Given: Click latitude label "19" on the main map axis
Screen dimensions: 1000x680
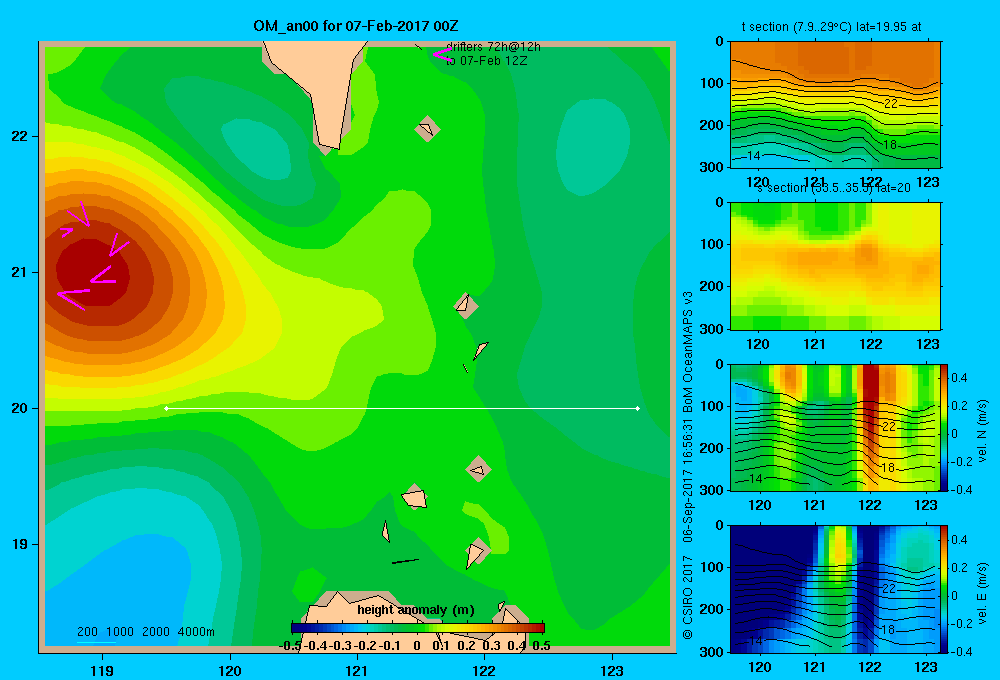Looking at the screenshot, I should (20, 544).
